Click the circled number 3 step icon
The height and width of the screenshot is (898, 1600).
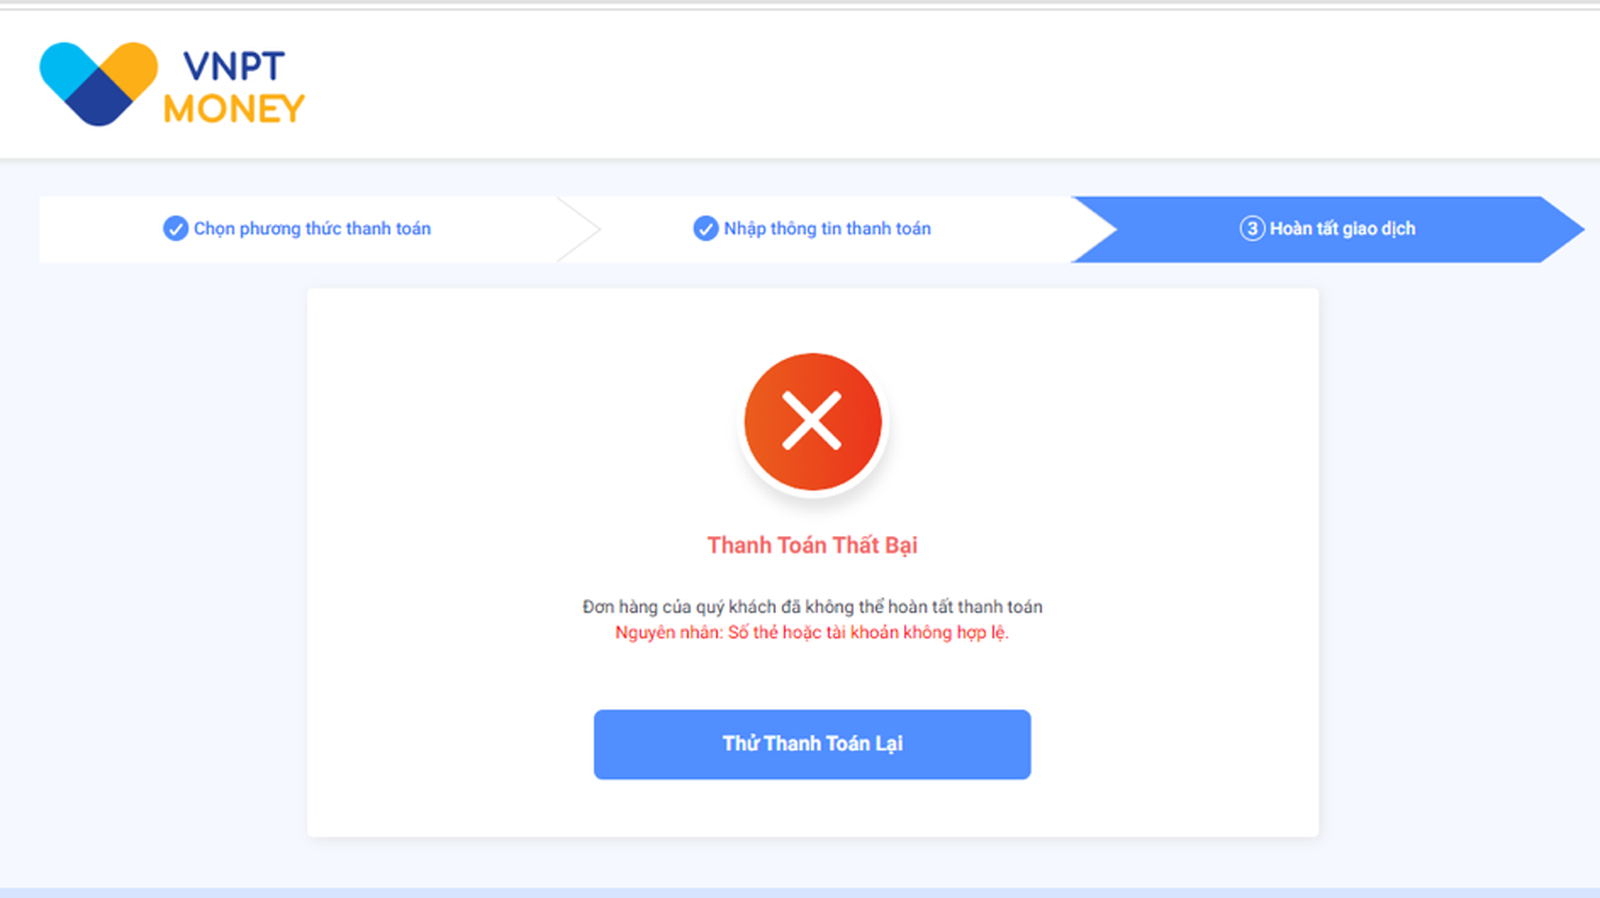tap(1252, 229)
